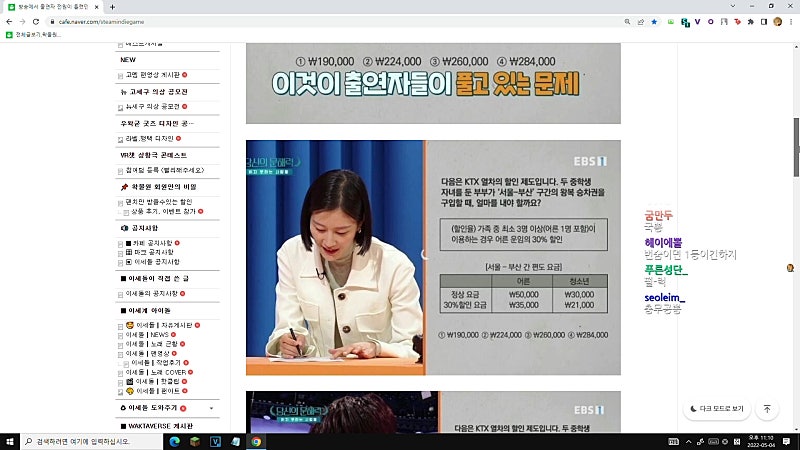Click the share page icon in address bar
This screenshot has width=800, height=450.
[641, 22]
